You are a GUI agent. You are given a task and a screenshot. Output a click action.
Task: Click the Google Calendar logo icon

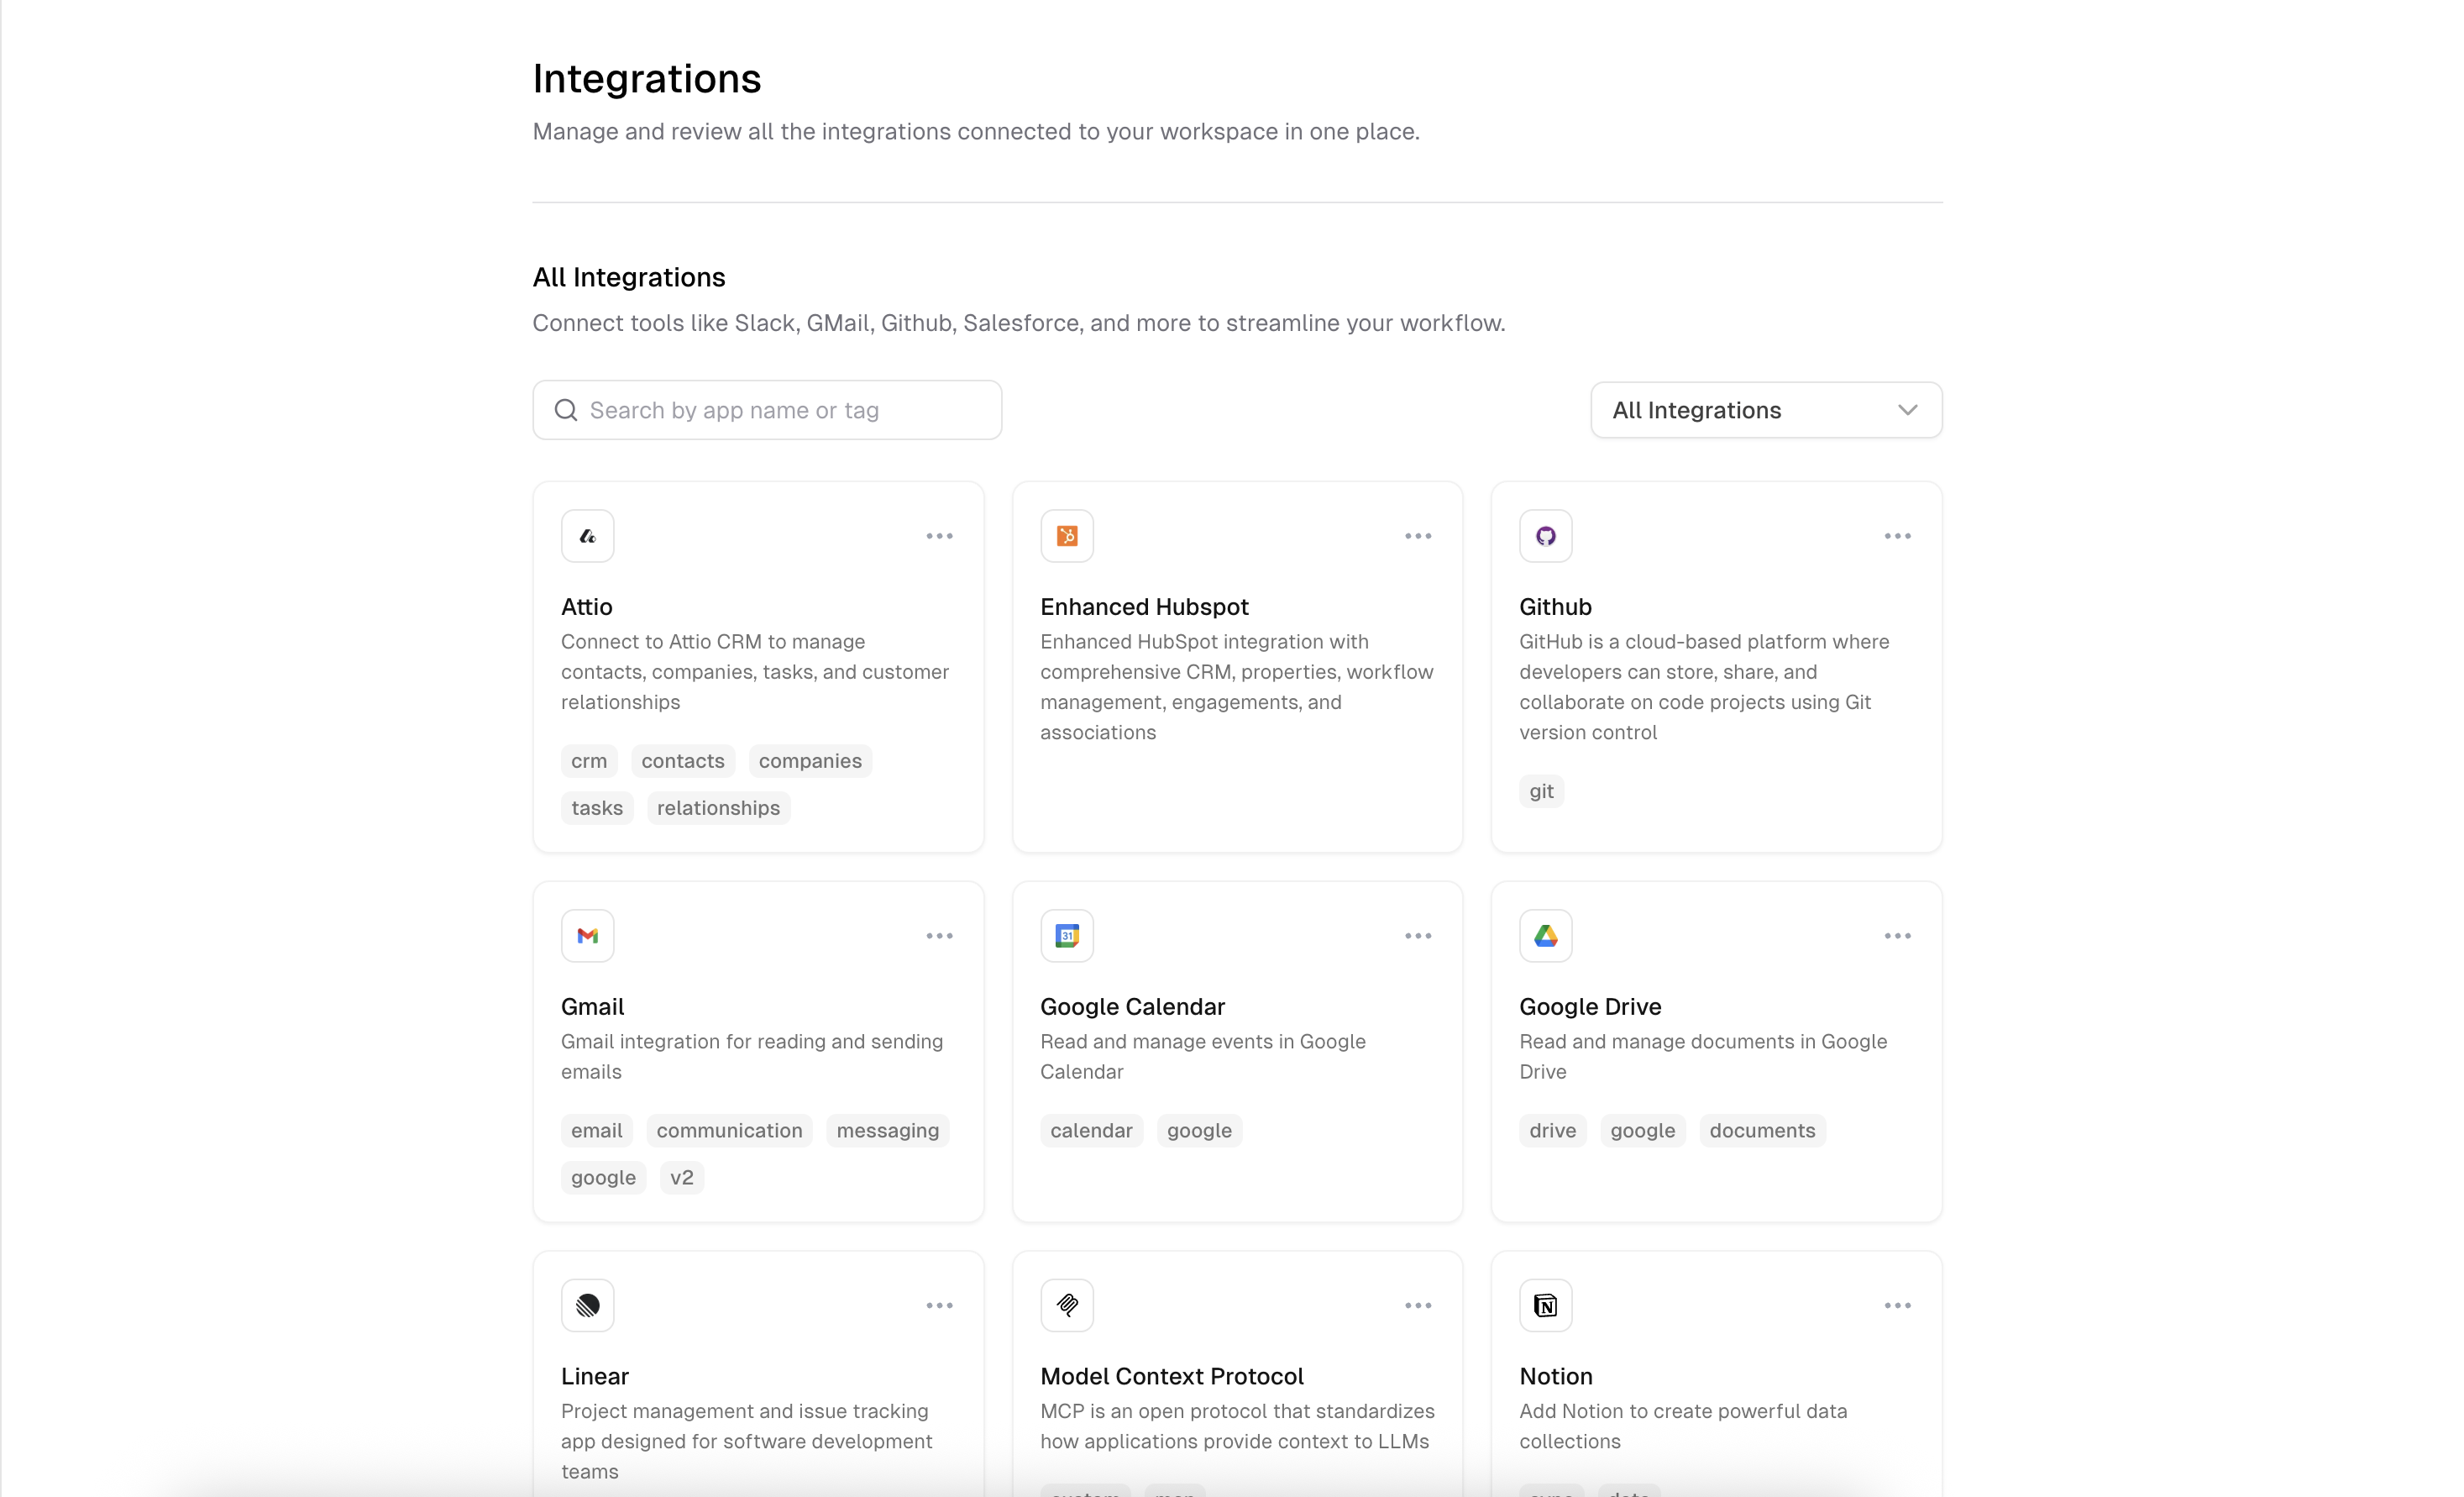1066,936
